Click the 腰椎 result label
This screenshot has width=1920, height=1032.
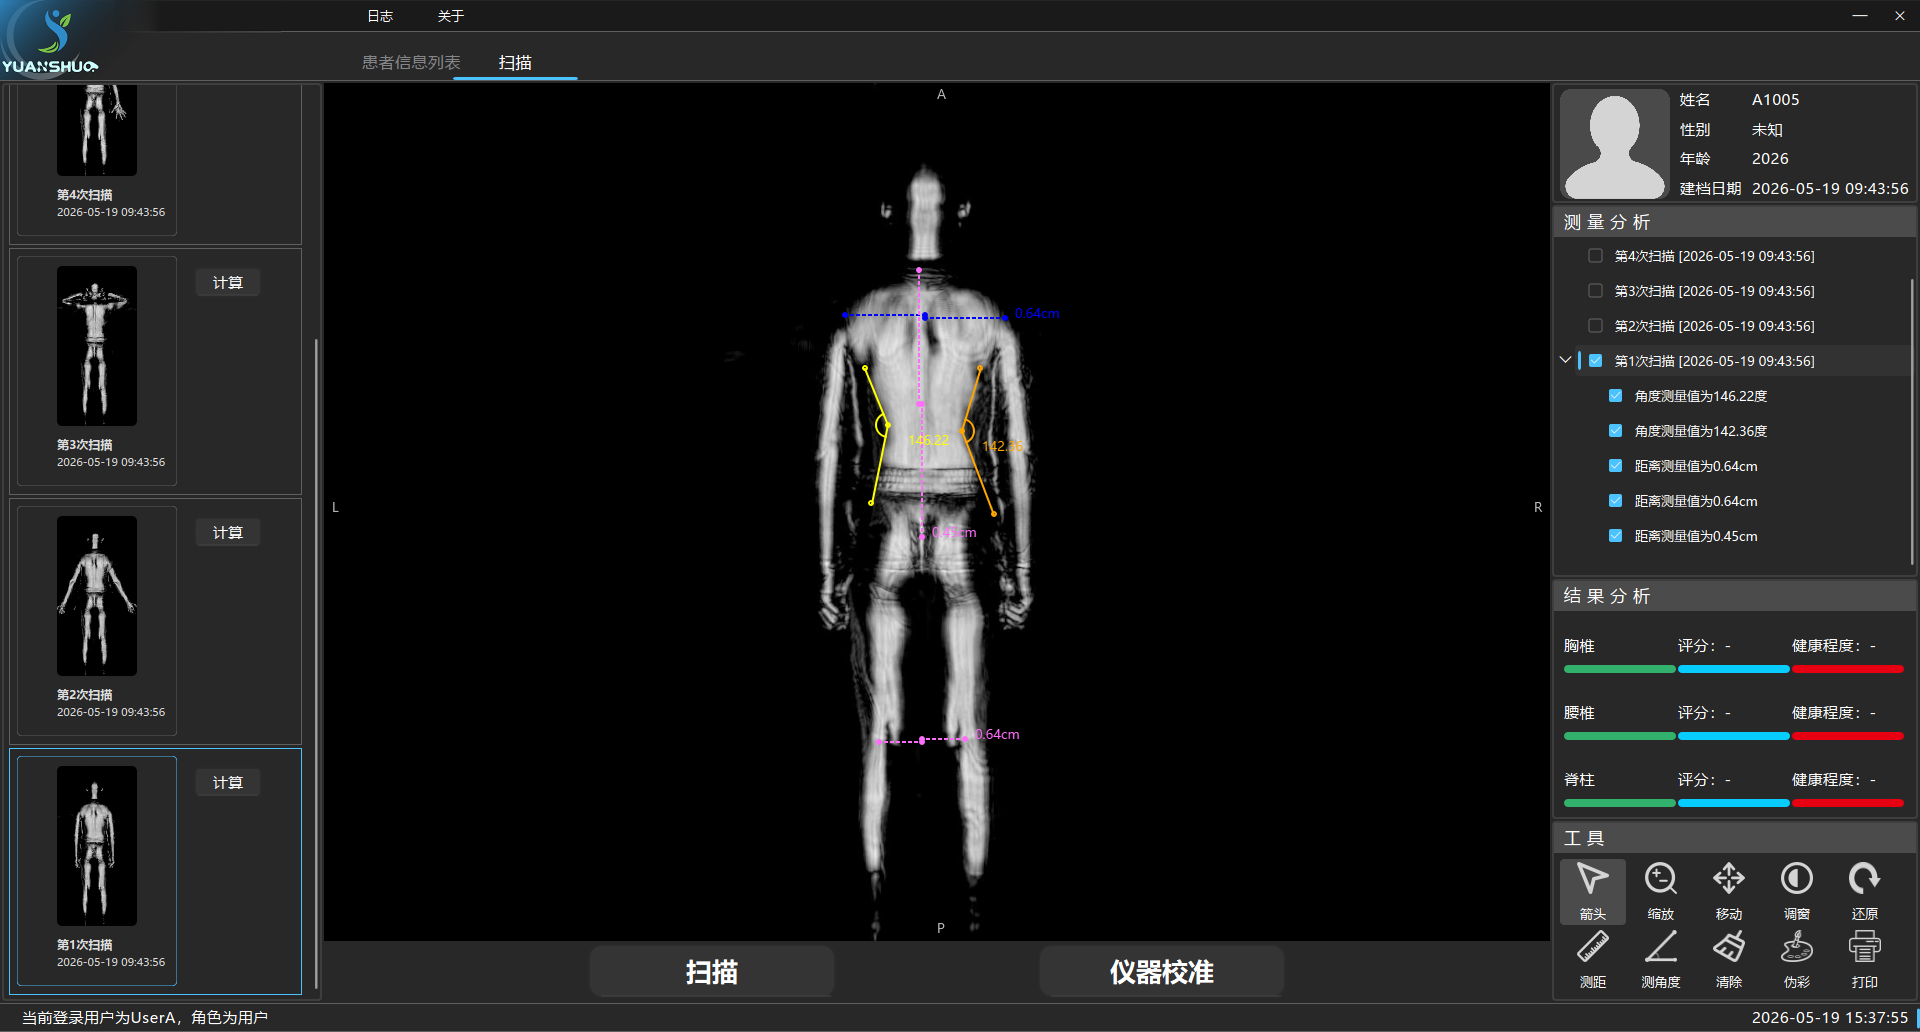tap(1579, 713)
